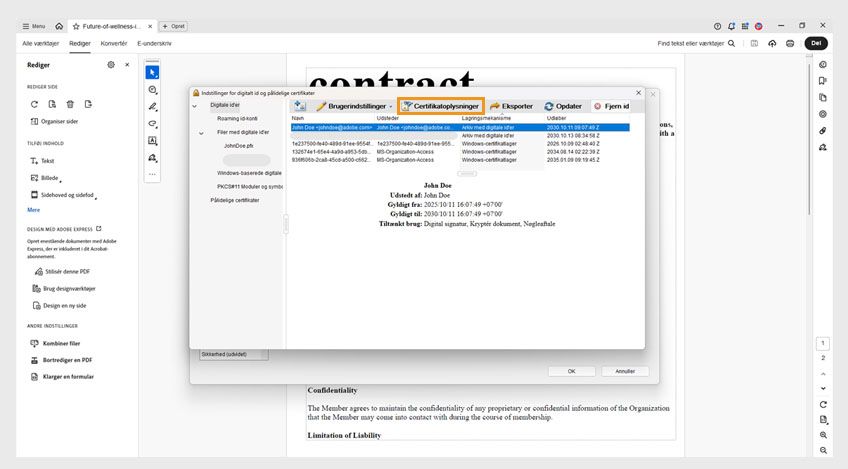Click Opdater to refresh IDs

pos(564,106)
